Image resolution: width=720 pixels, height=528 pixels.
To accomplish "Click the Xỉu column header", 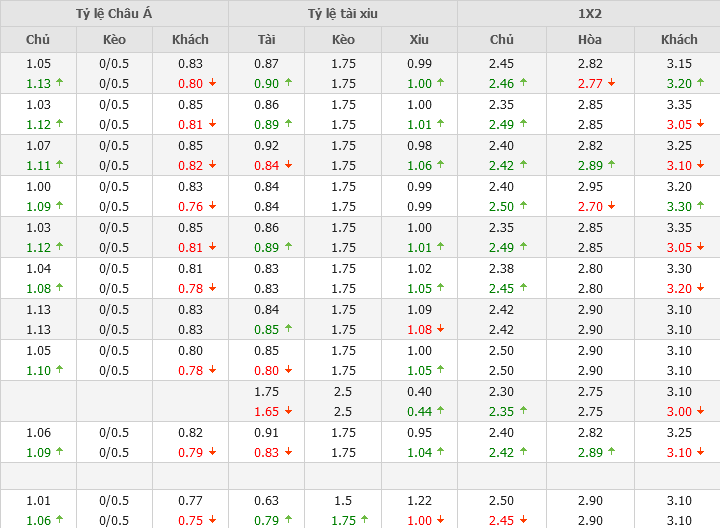I will (419, 40).
